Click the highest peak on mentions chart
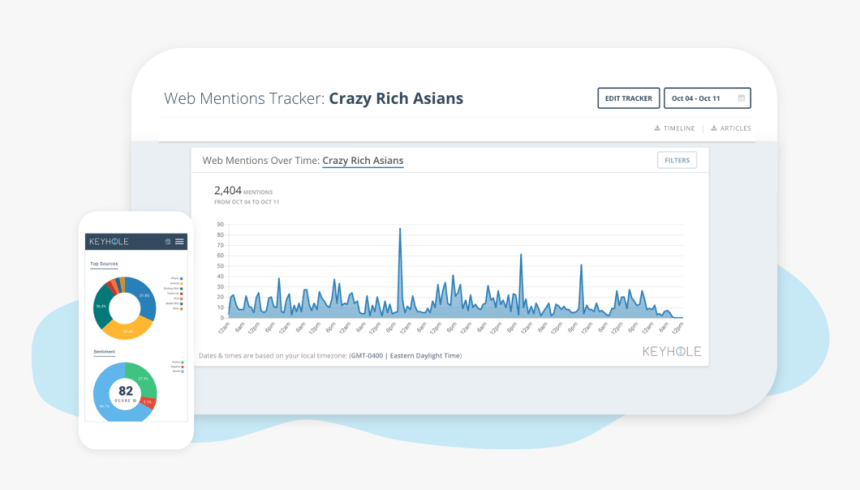 (x=400, y=229)
